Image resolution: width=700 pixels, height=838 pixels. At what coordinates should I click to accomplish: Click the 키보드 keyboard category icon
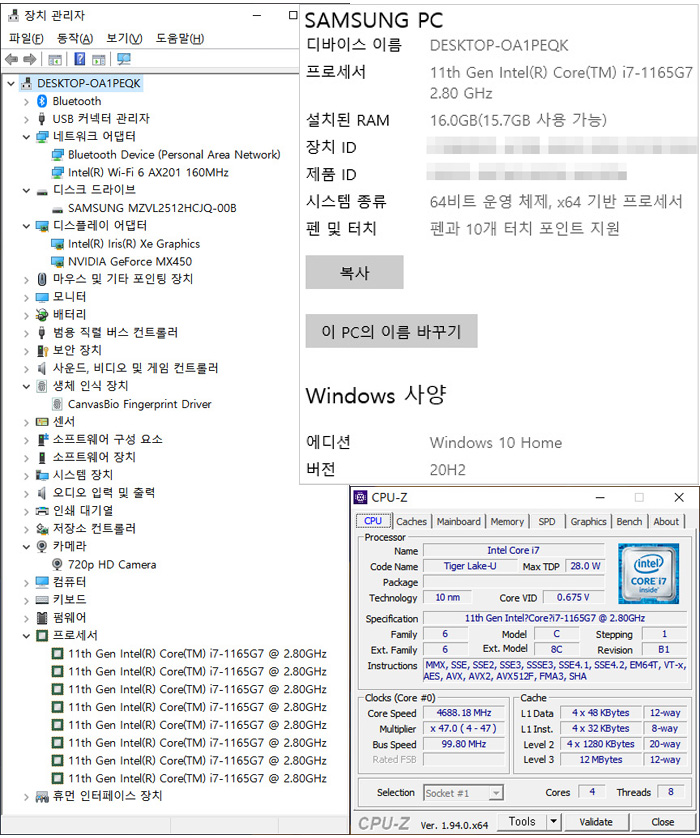[x=42, y=600]
